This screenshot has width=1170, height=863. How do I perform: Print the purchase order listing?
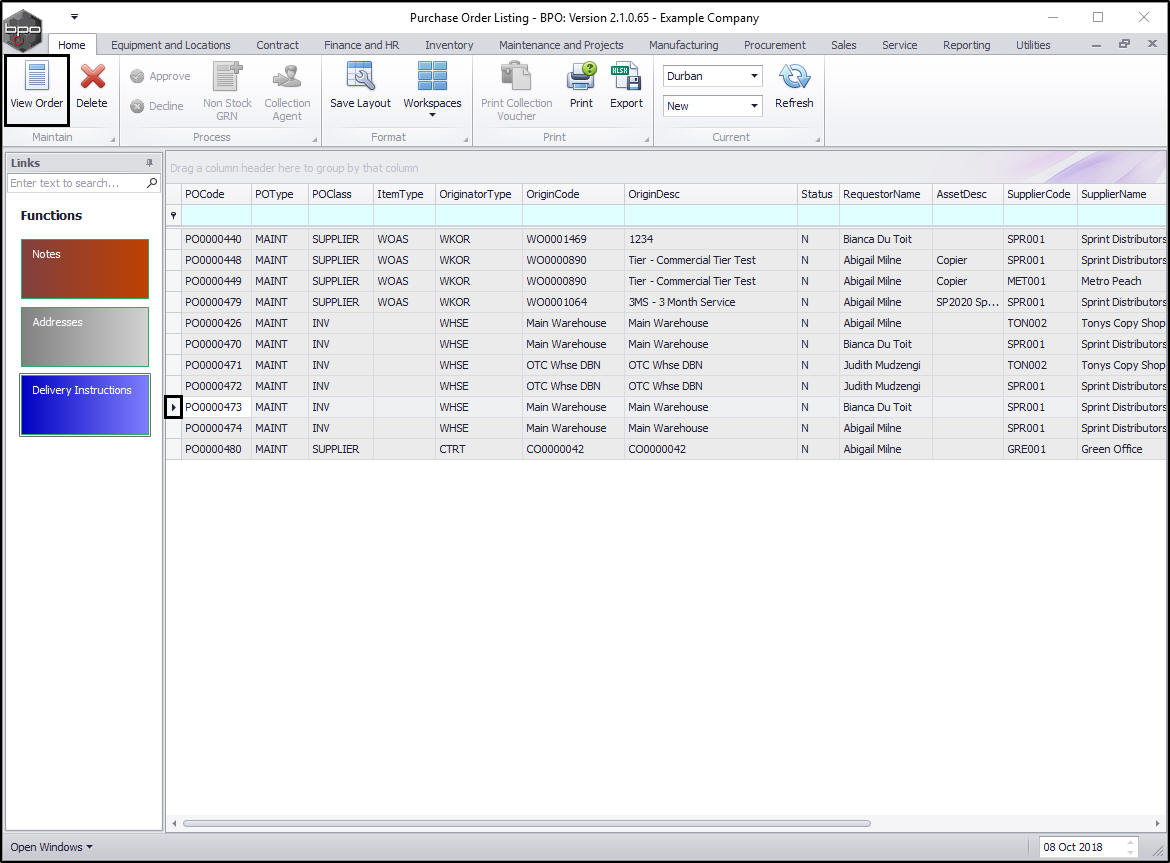[581, 87]
